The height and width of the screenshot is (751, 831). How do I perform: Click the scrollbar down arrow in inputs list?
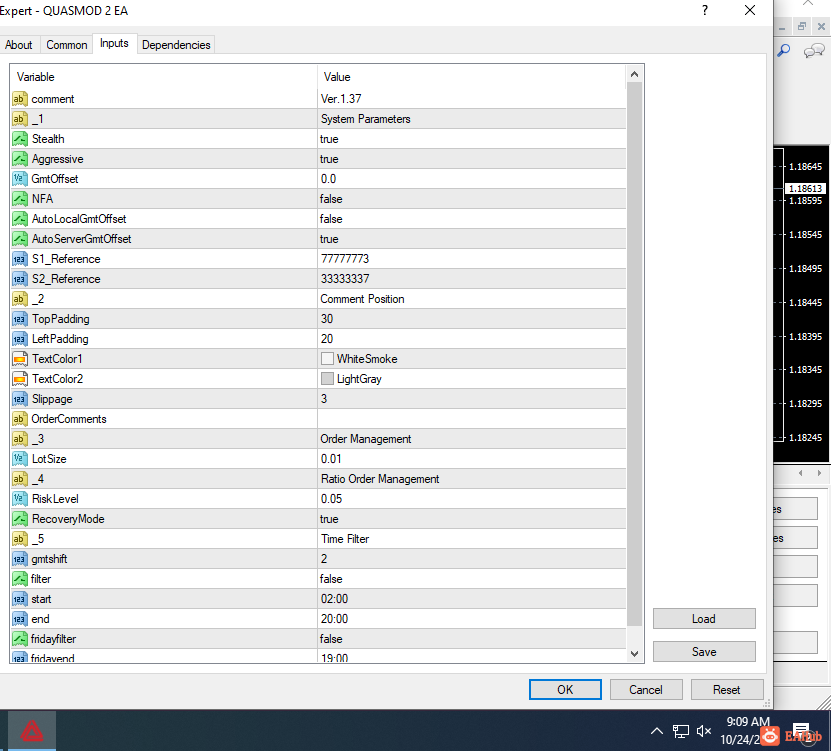(x=634, y=654)
